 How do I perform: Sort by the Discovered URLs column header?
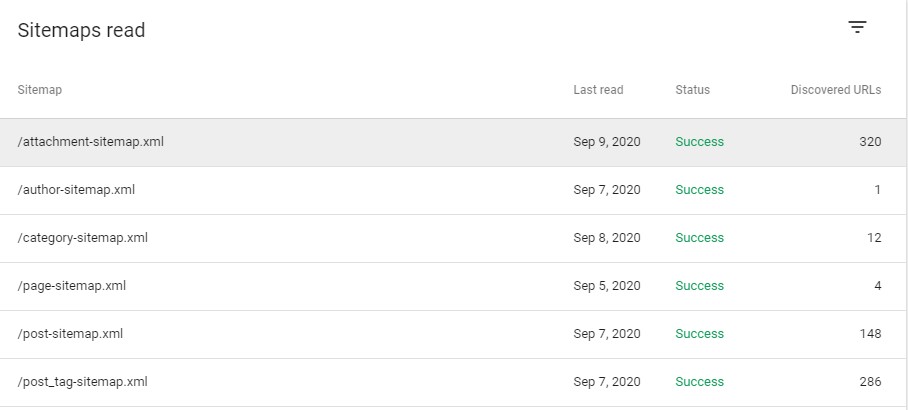pyautogui.click(x=835, y=90)
